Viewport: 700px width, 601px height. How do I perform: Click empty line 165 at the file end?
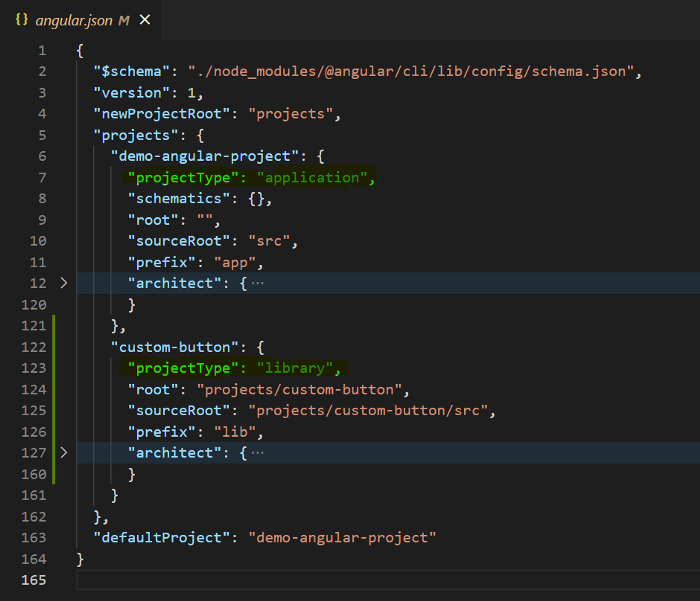300,580
